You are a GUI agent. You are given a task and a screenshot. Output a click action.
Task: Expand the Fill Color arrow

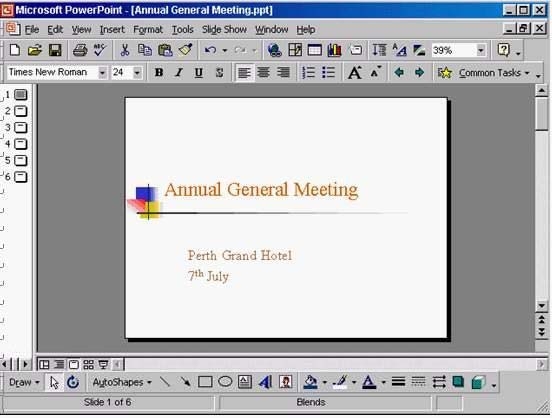(x=324, y=382)
